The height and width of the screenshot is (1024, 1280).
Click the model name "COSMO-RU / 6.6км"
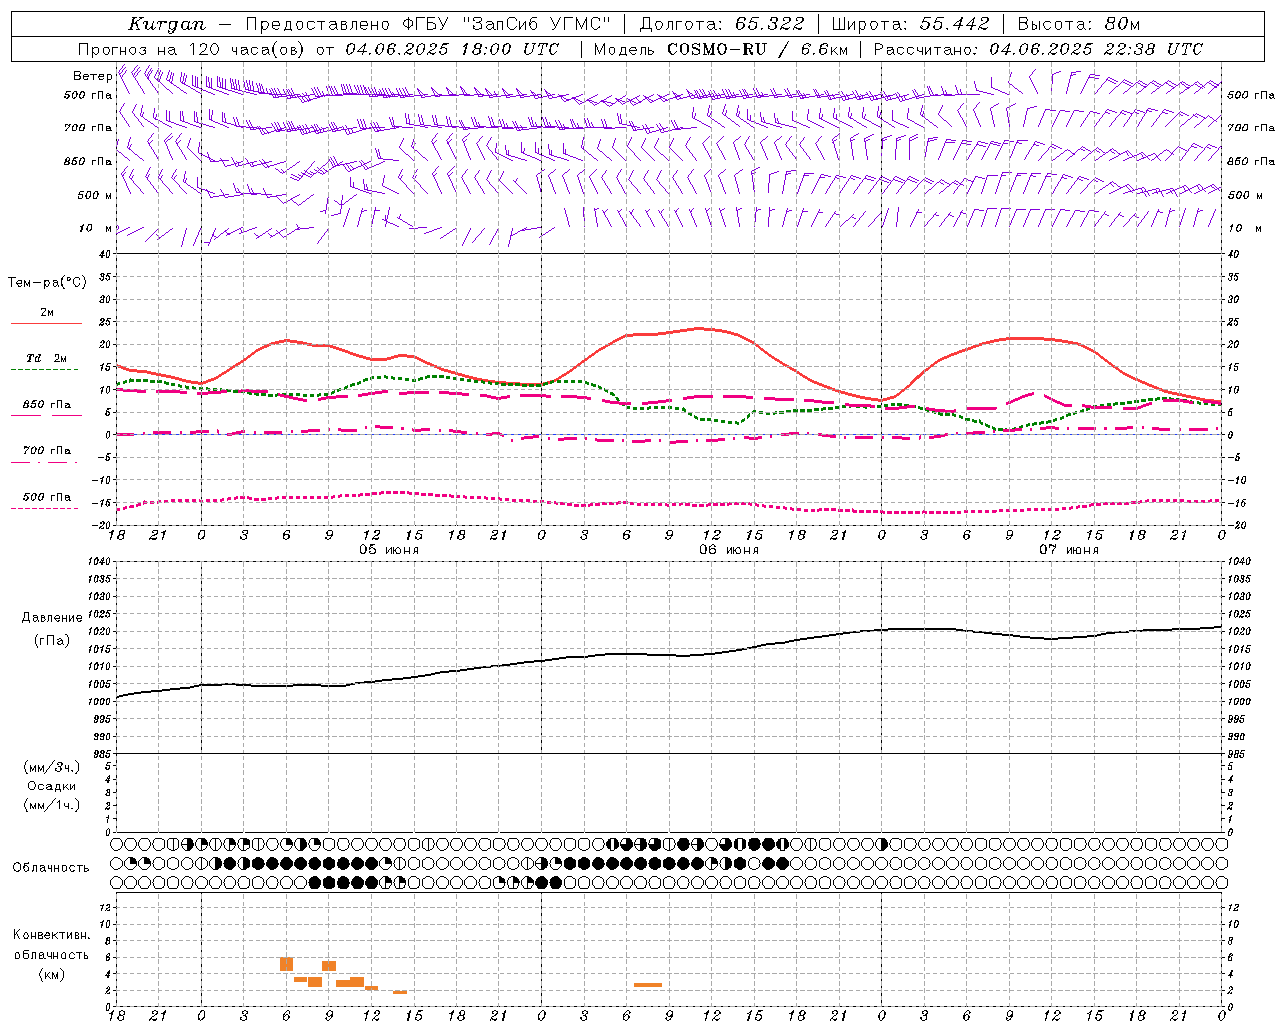[757, 49]
